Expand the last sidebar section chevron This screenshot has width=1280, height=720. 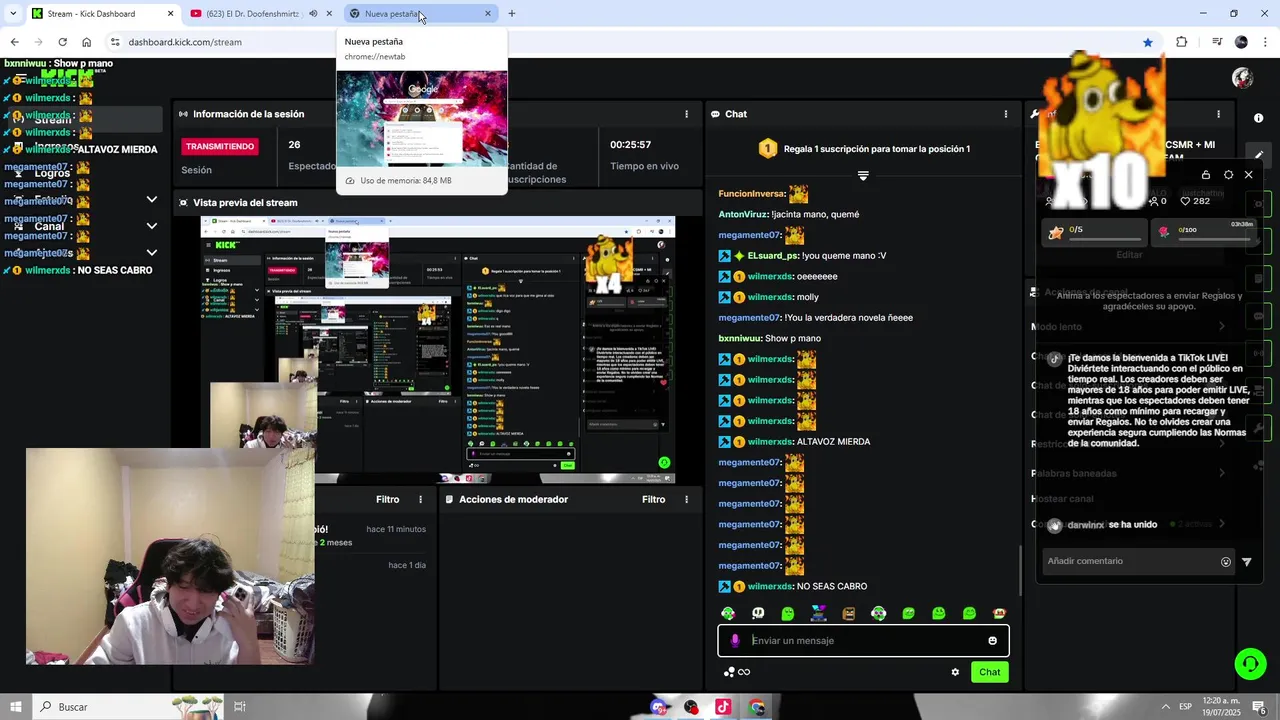click(x=152, y=253)
